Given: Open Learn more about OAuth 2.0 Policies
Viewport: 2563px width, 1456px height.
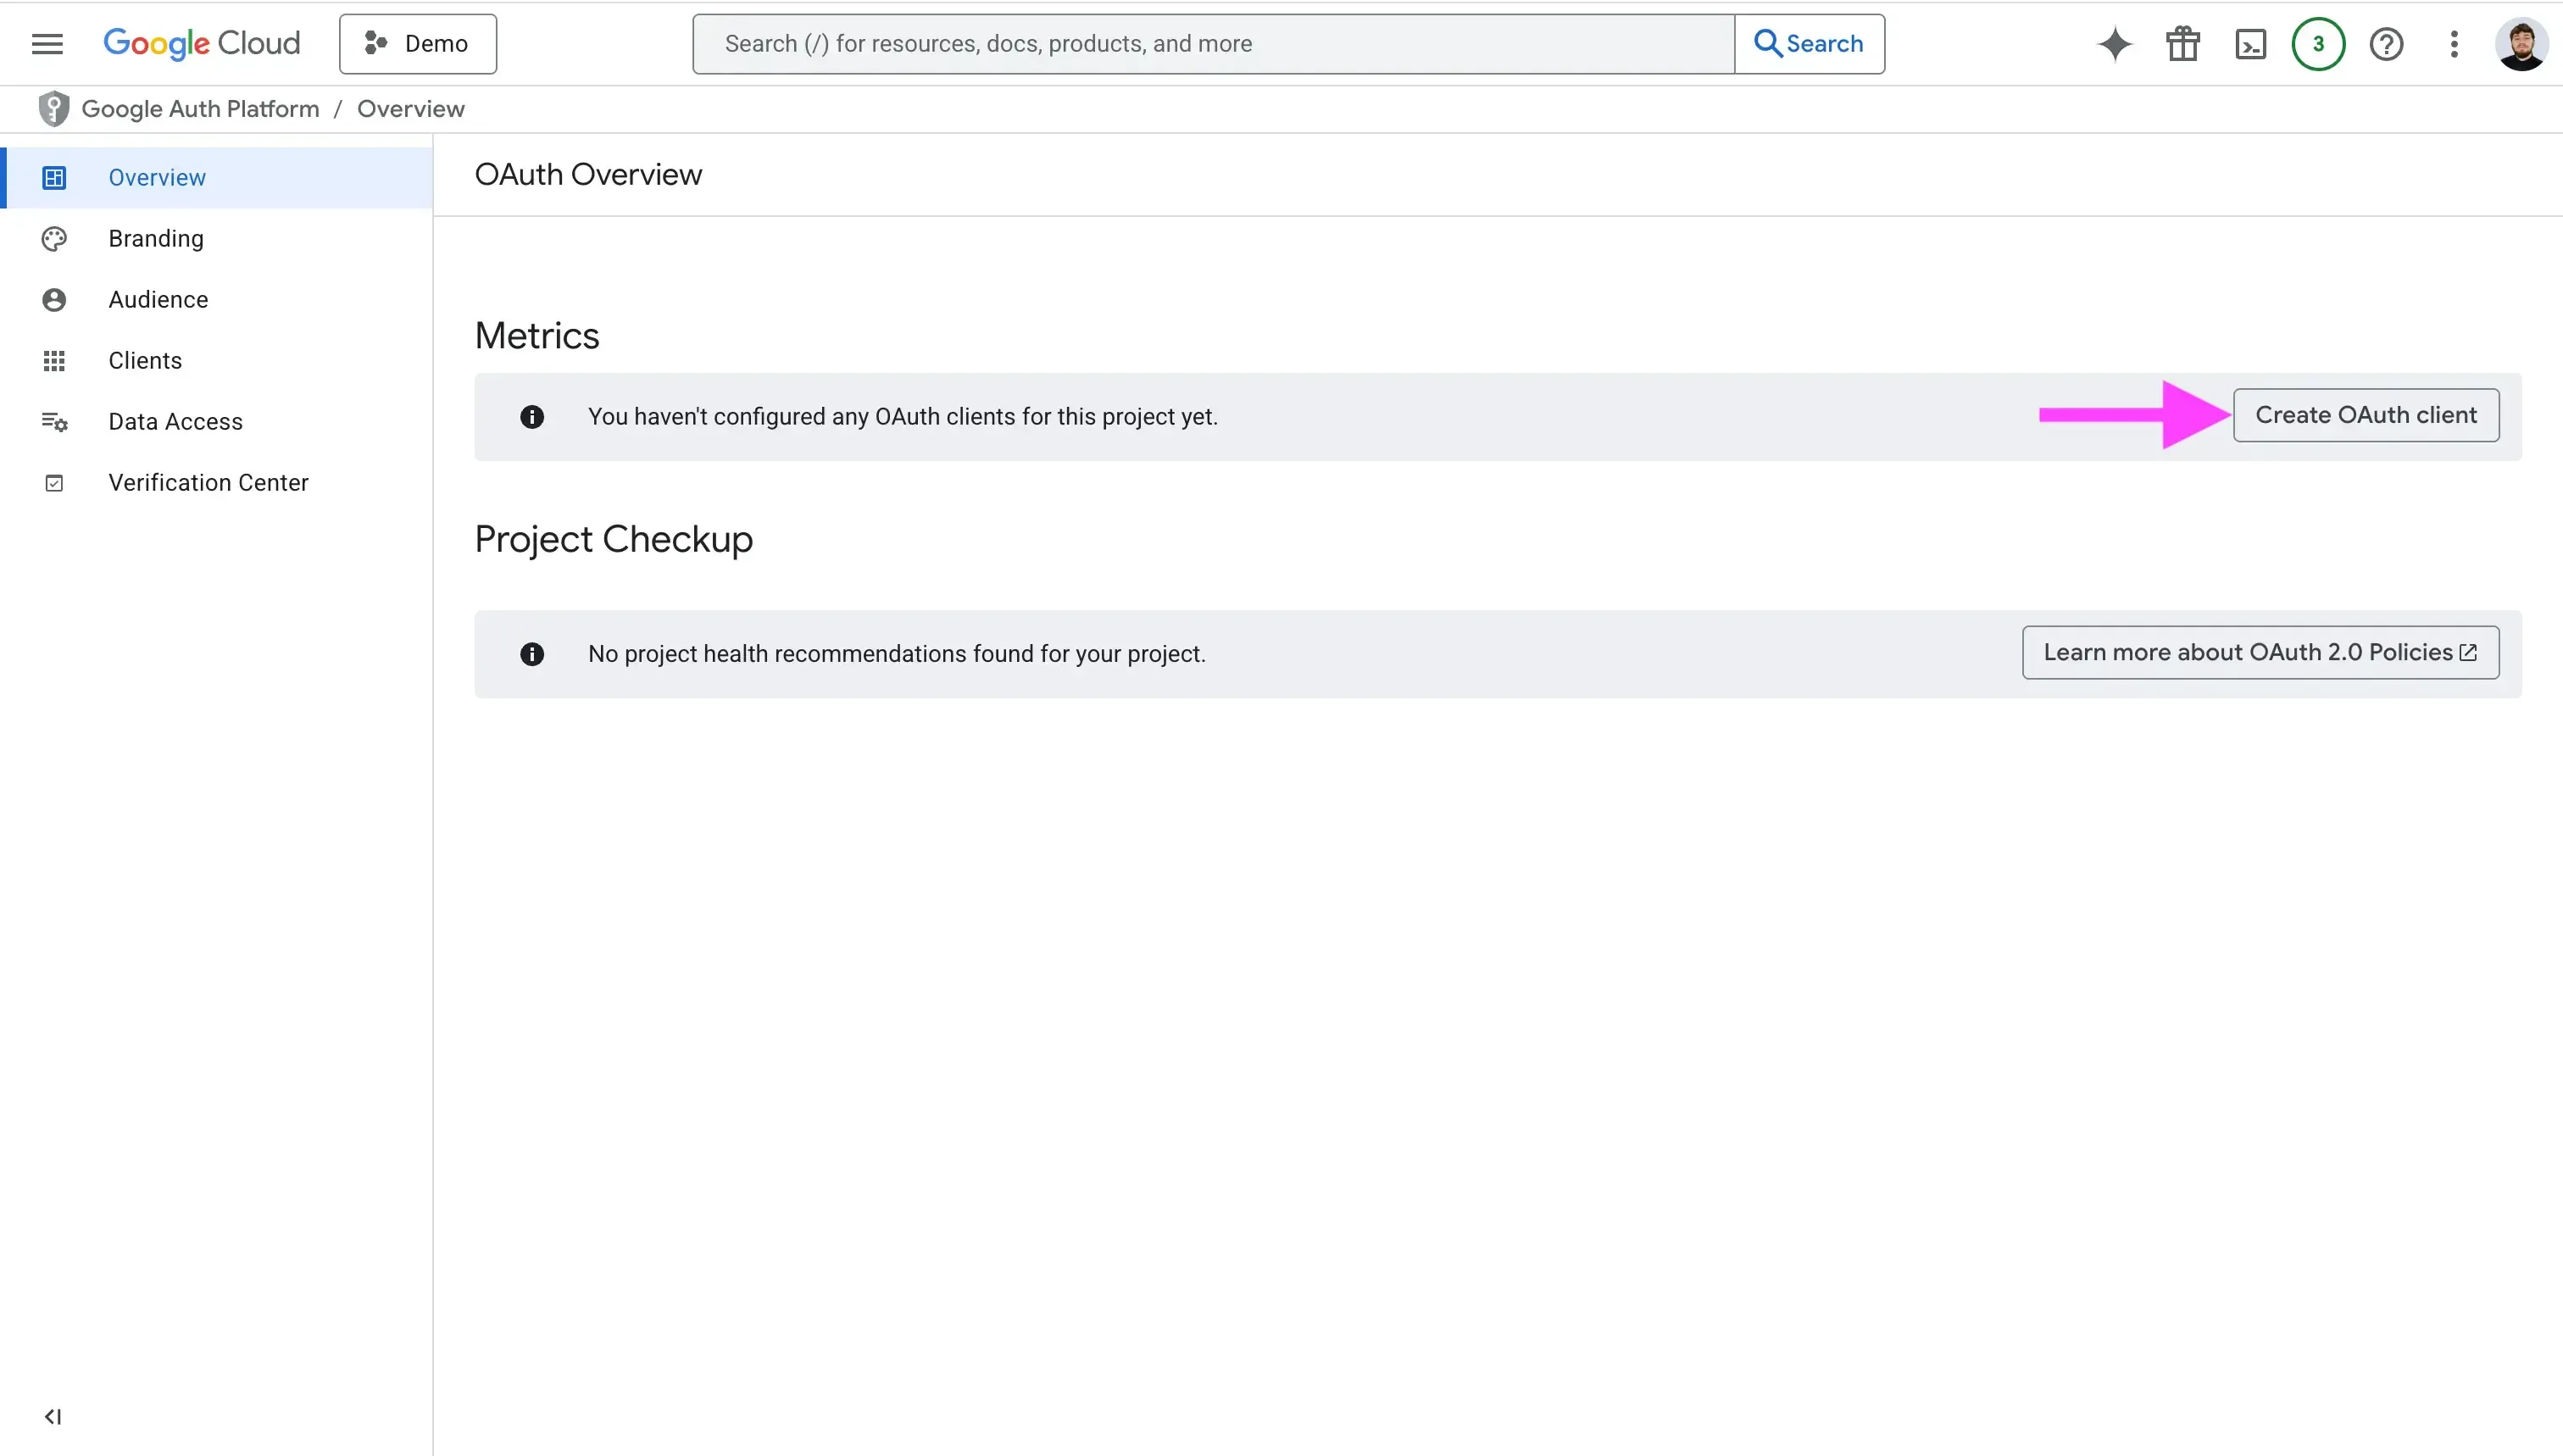Looking at the screenshot, I should (x=2260, y=652).
